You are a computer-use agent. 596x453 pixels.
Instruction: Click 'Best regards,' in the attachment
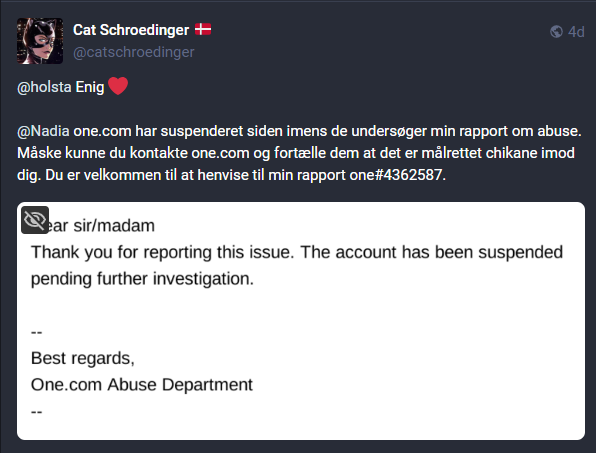click(83, 358)
